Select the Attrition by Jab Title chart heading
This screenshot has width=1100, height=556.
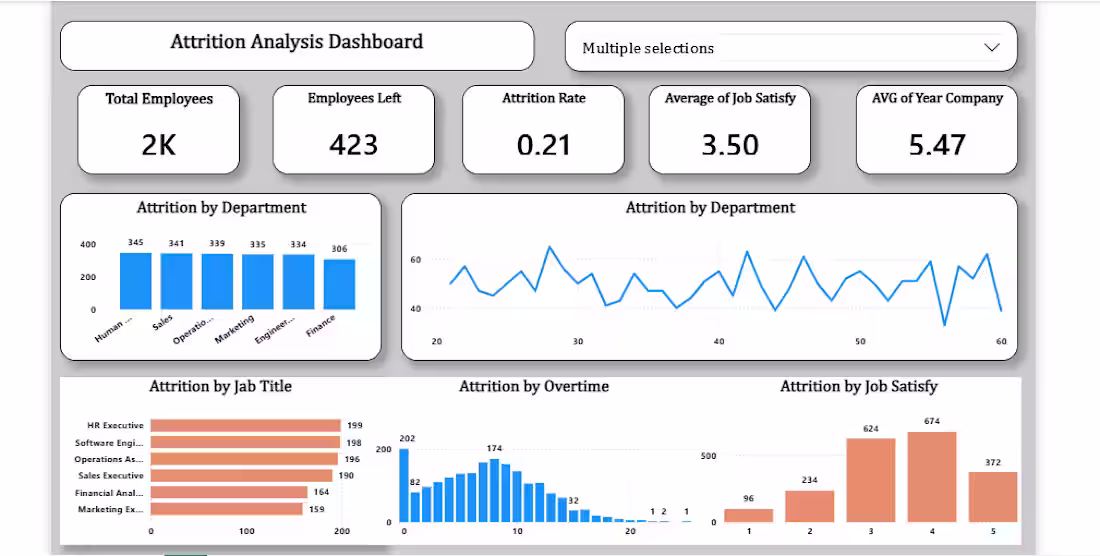point(220,386)
